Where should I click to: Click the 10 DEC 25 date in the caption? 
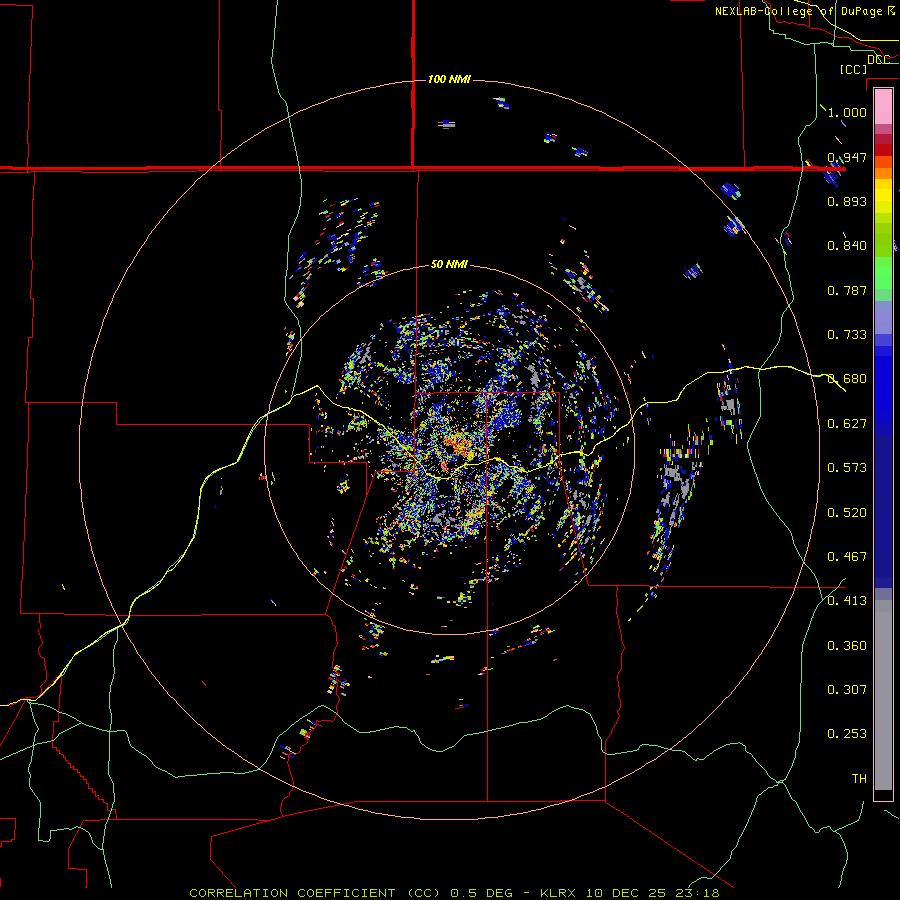point(626,893)
